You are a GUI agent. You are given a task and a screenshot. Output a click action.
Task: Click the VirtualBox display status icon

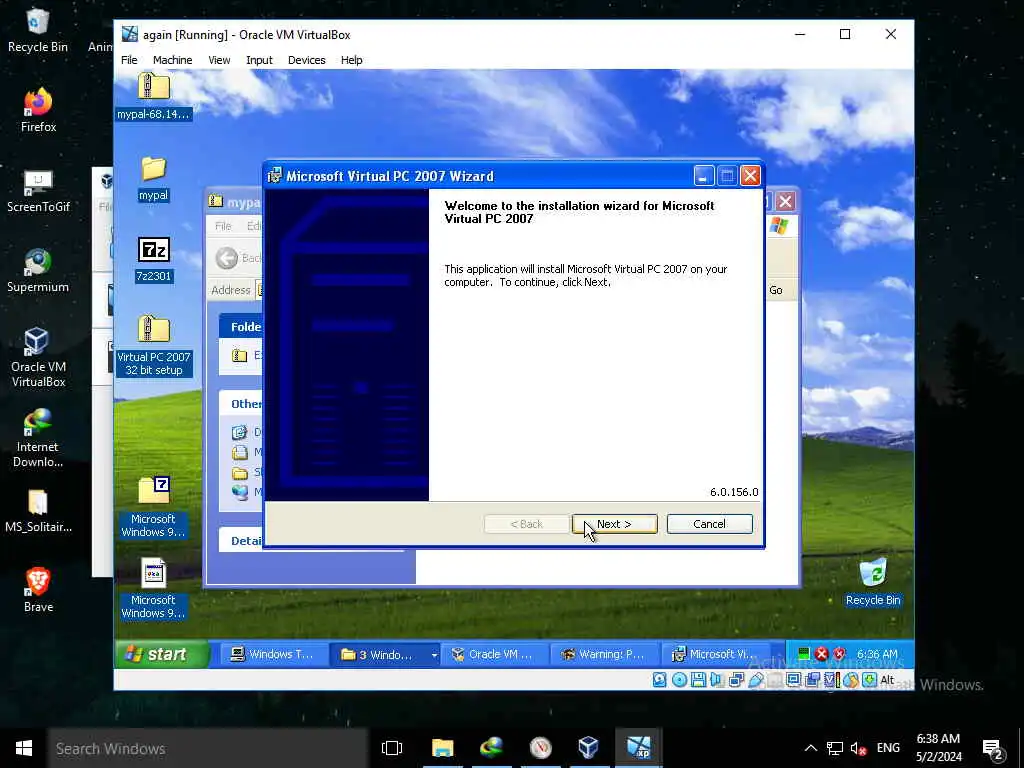[x=793, y=680]
